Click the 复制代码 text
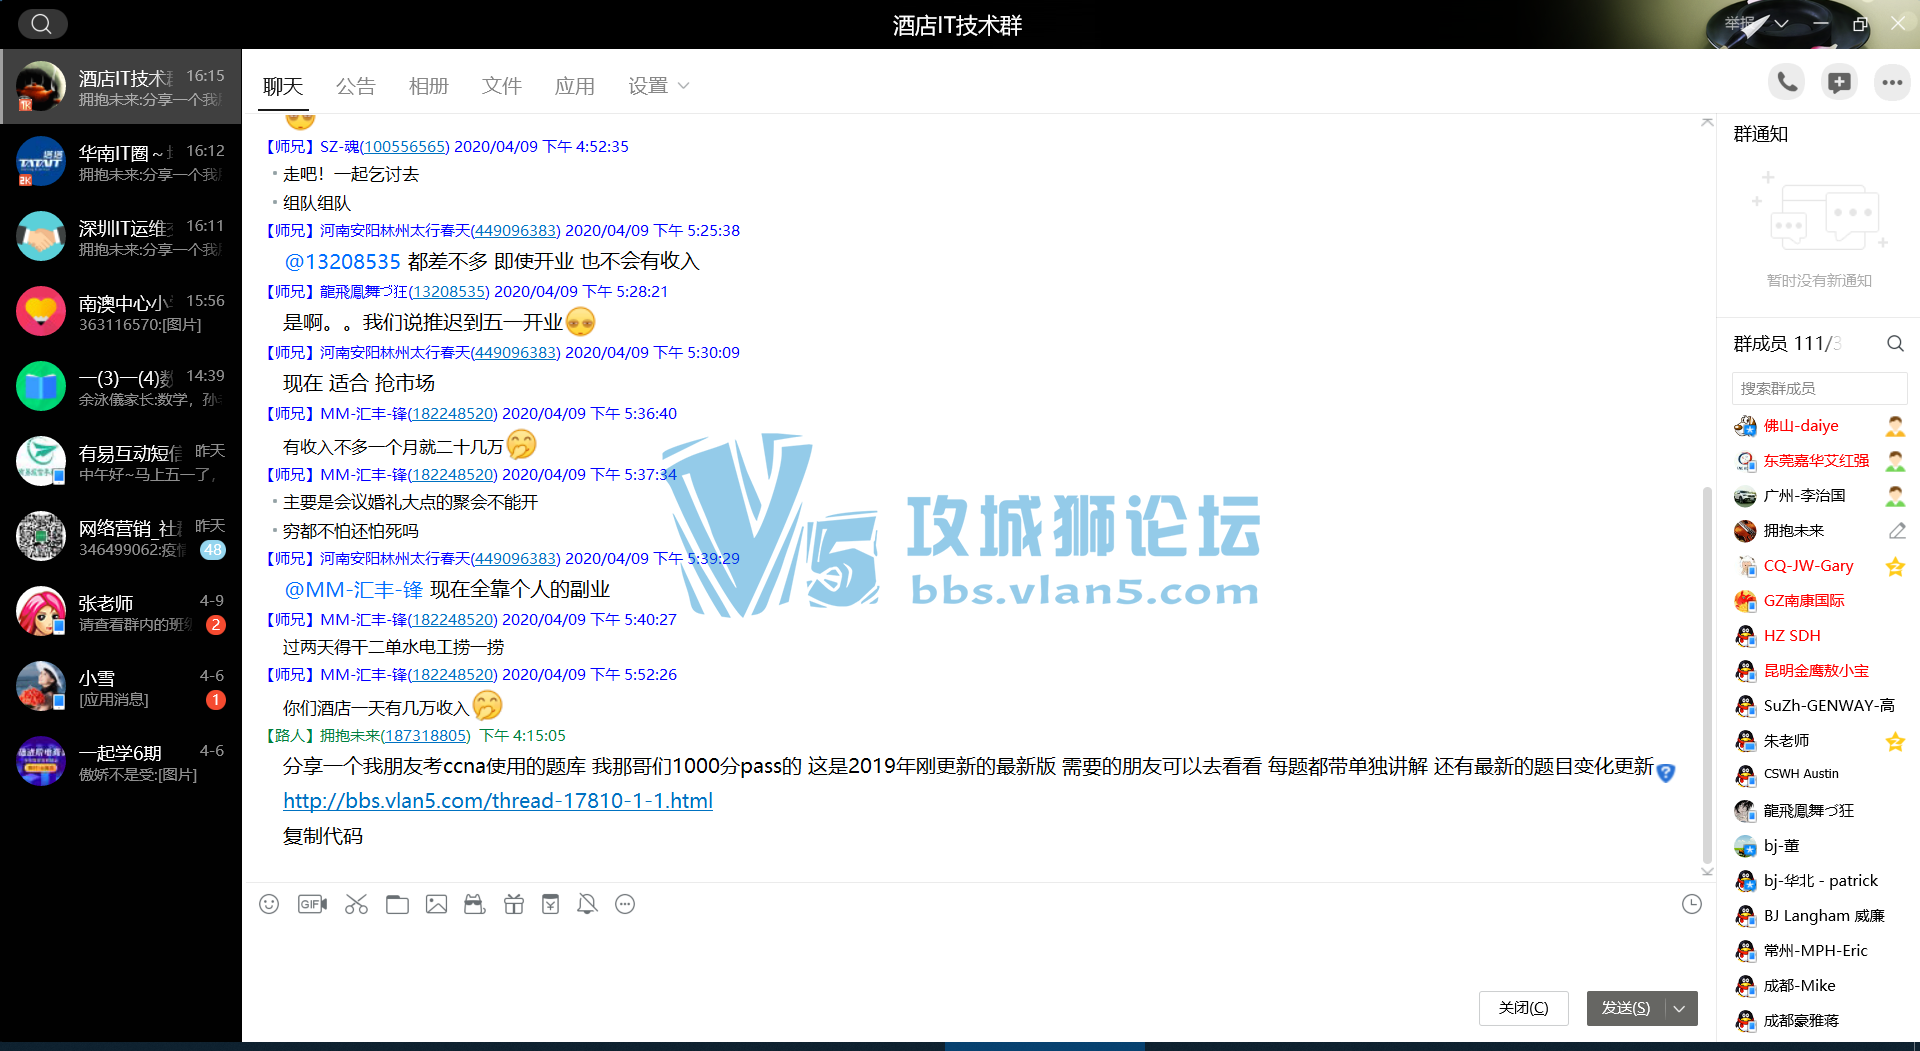 pyautogui.click(x=323, y=836)
